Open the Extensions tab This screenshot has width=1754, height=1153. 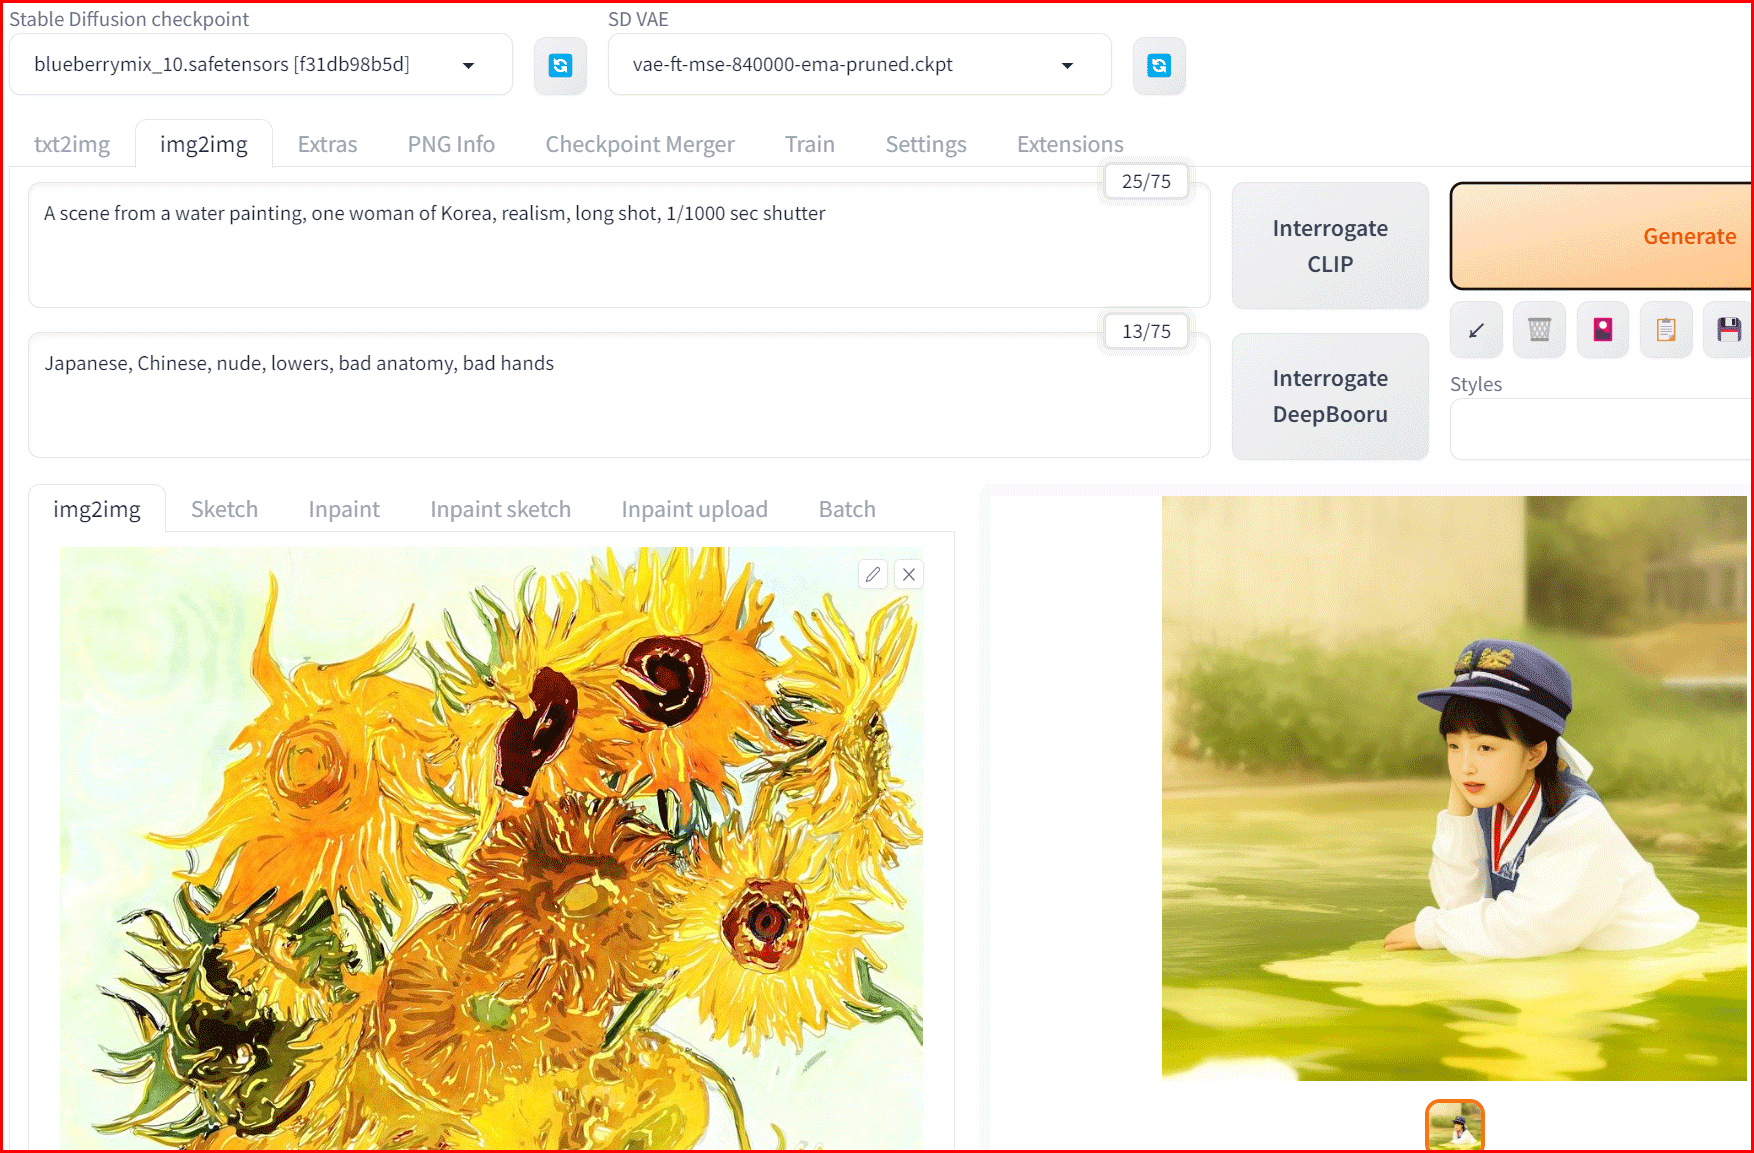point(1070,144)
